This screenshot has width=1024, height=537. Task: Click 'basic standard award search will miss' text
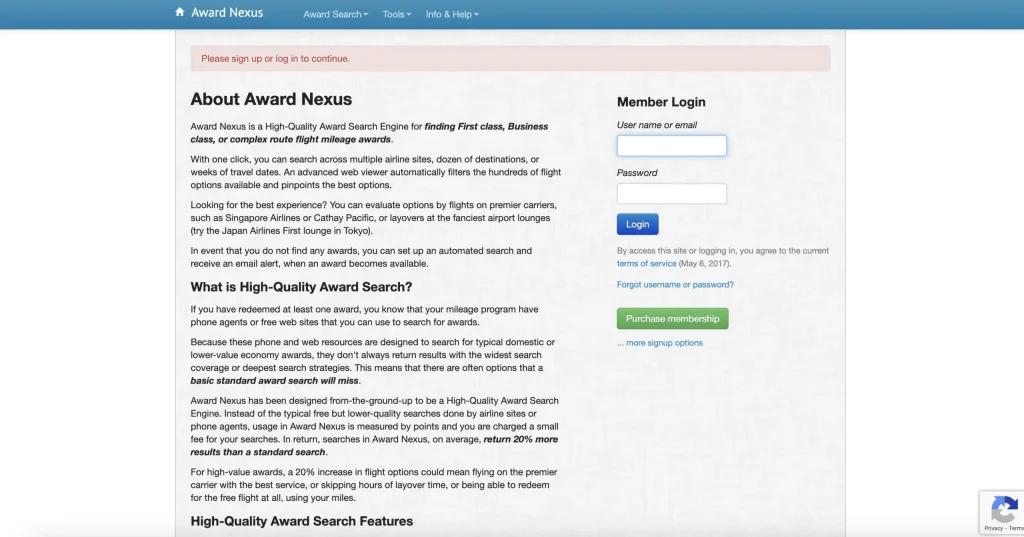[274, 381]
